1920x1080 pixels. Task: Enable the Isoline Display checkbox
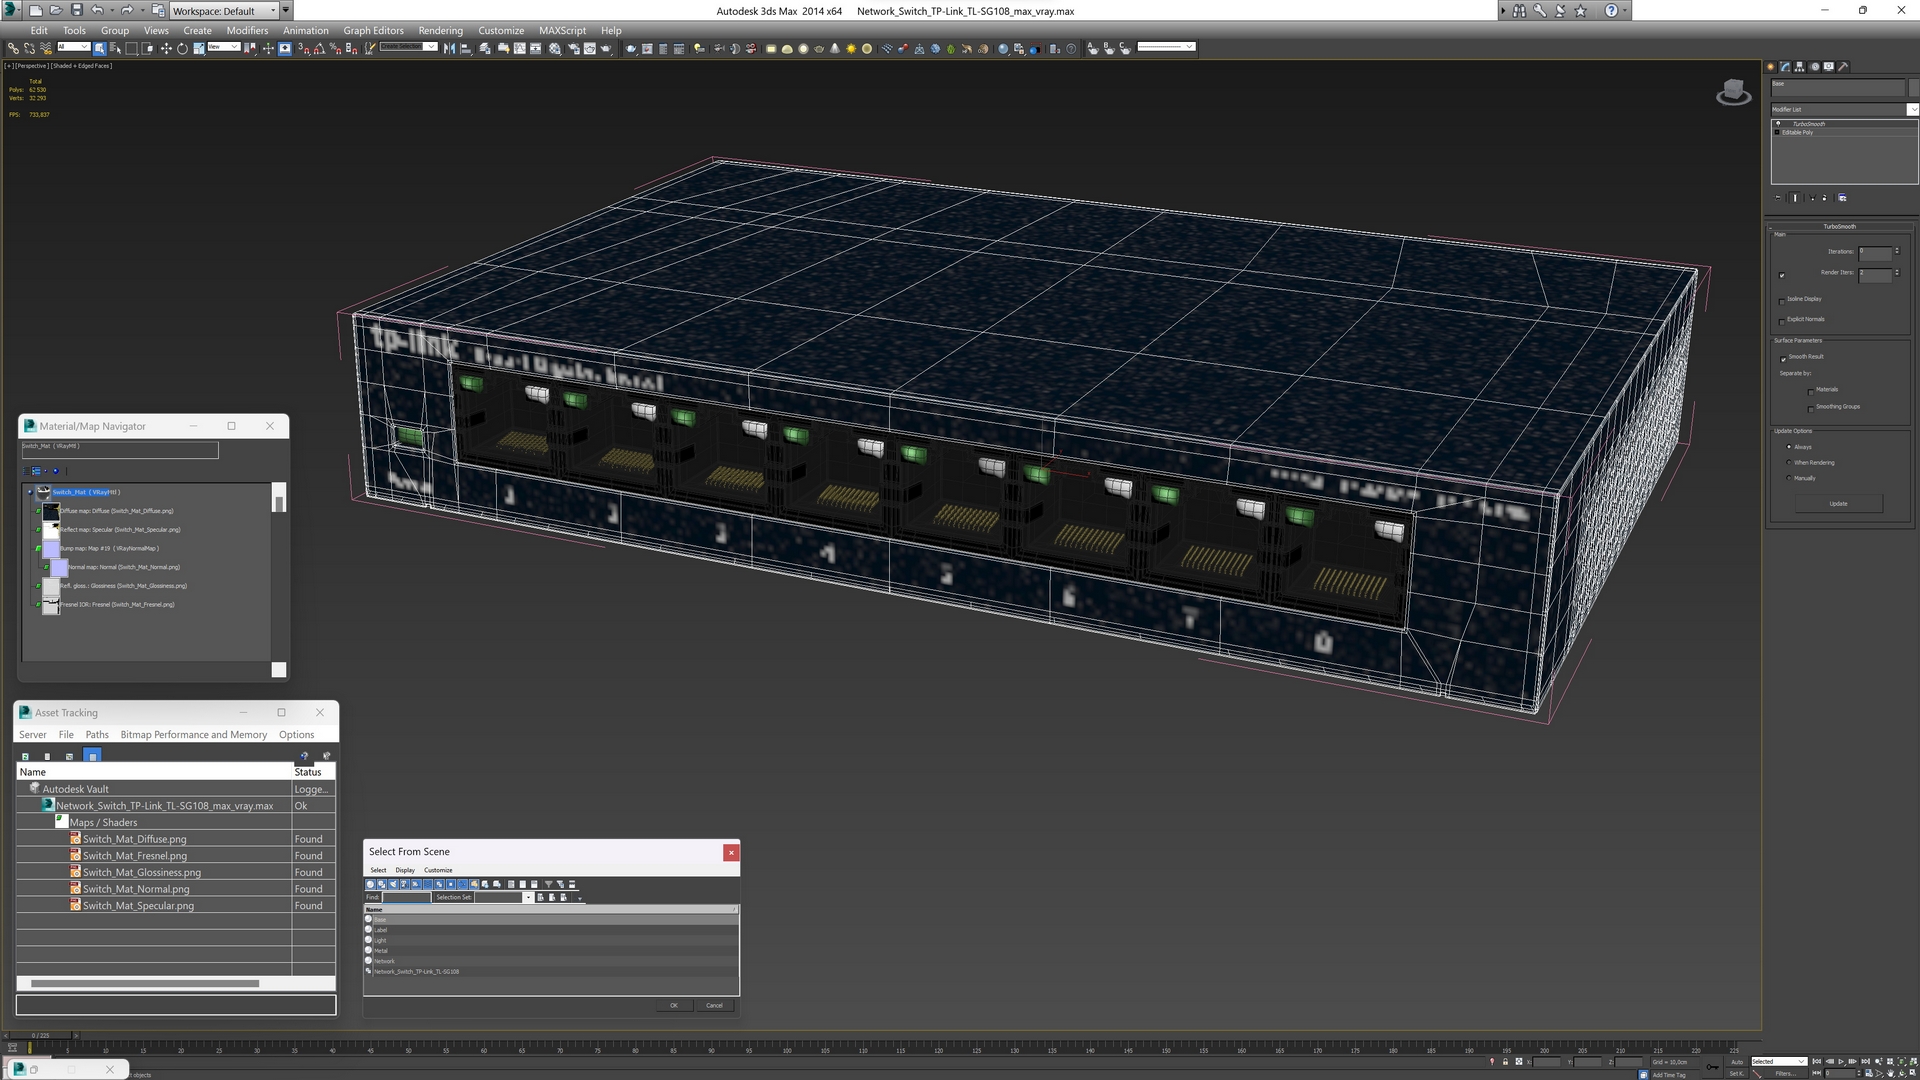1782,300
